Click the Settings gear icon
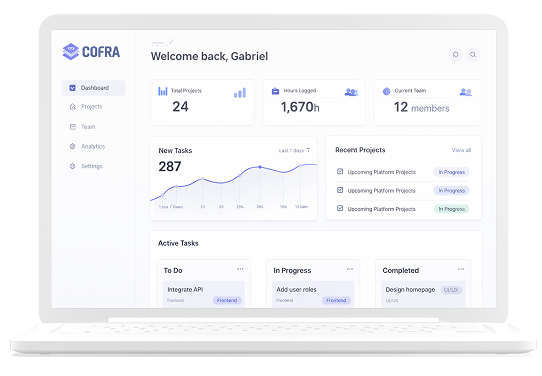 [x=72, y=166]
